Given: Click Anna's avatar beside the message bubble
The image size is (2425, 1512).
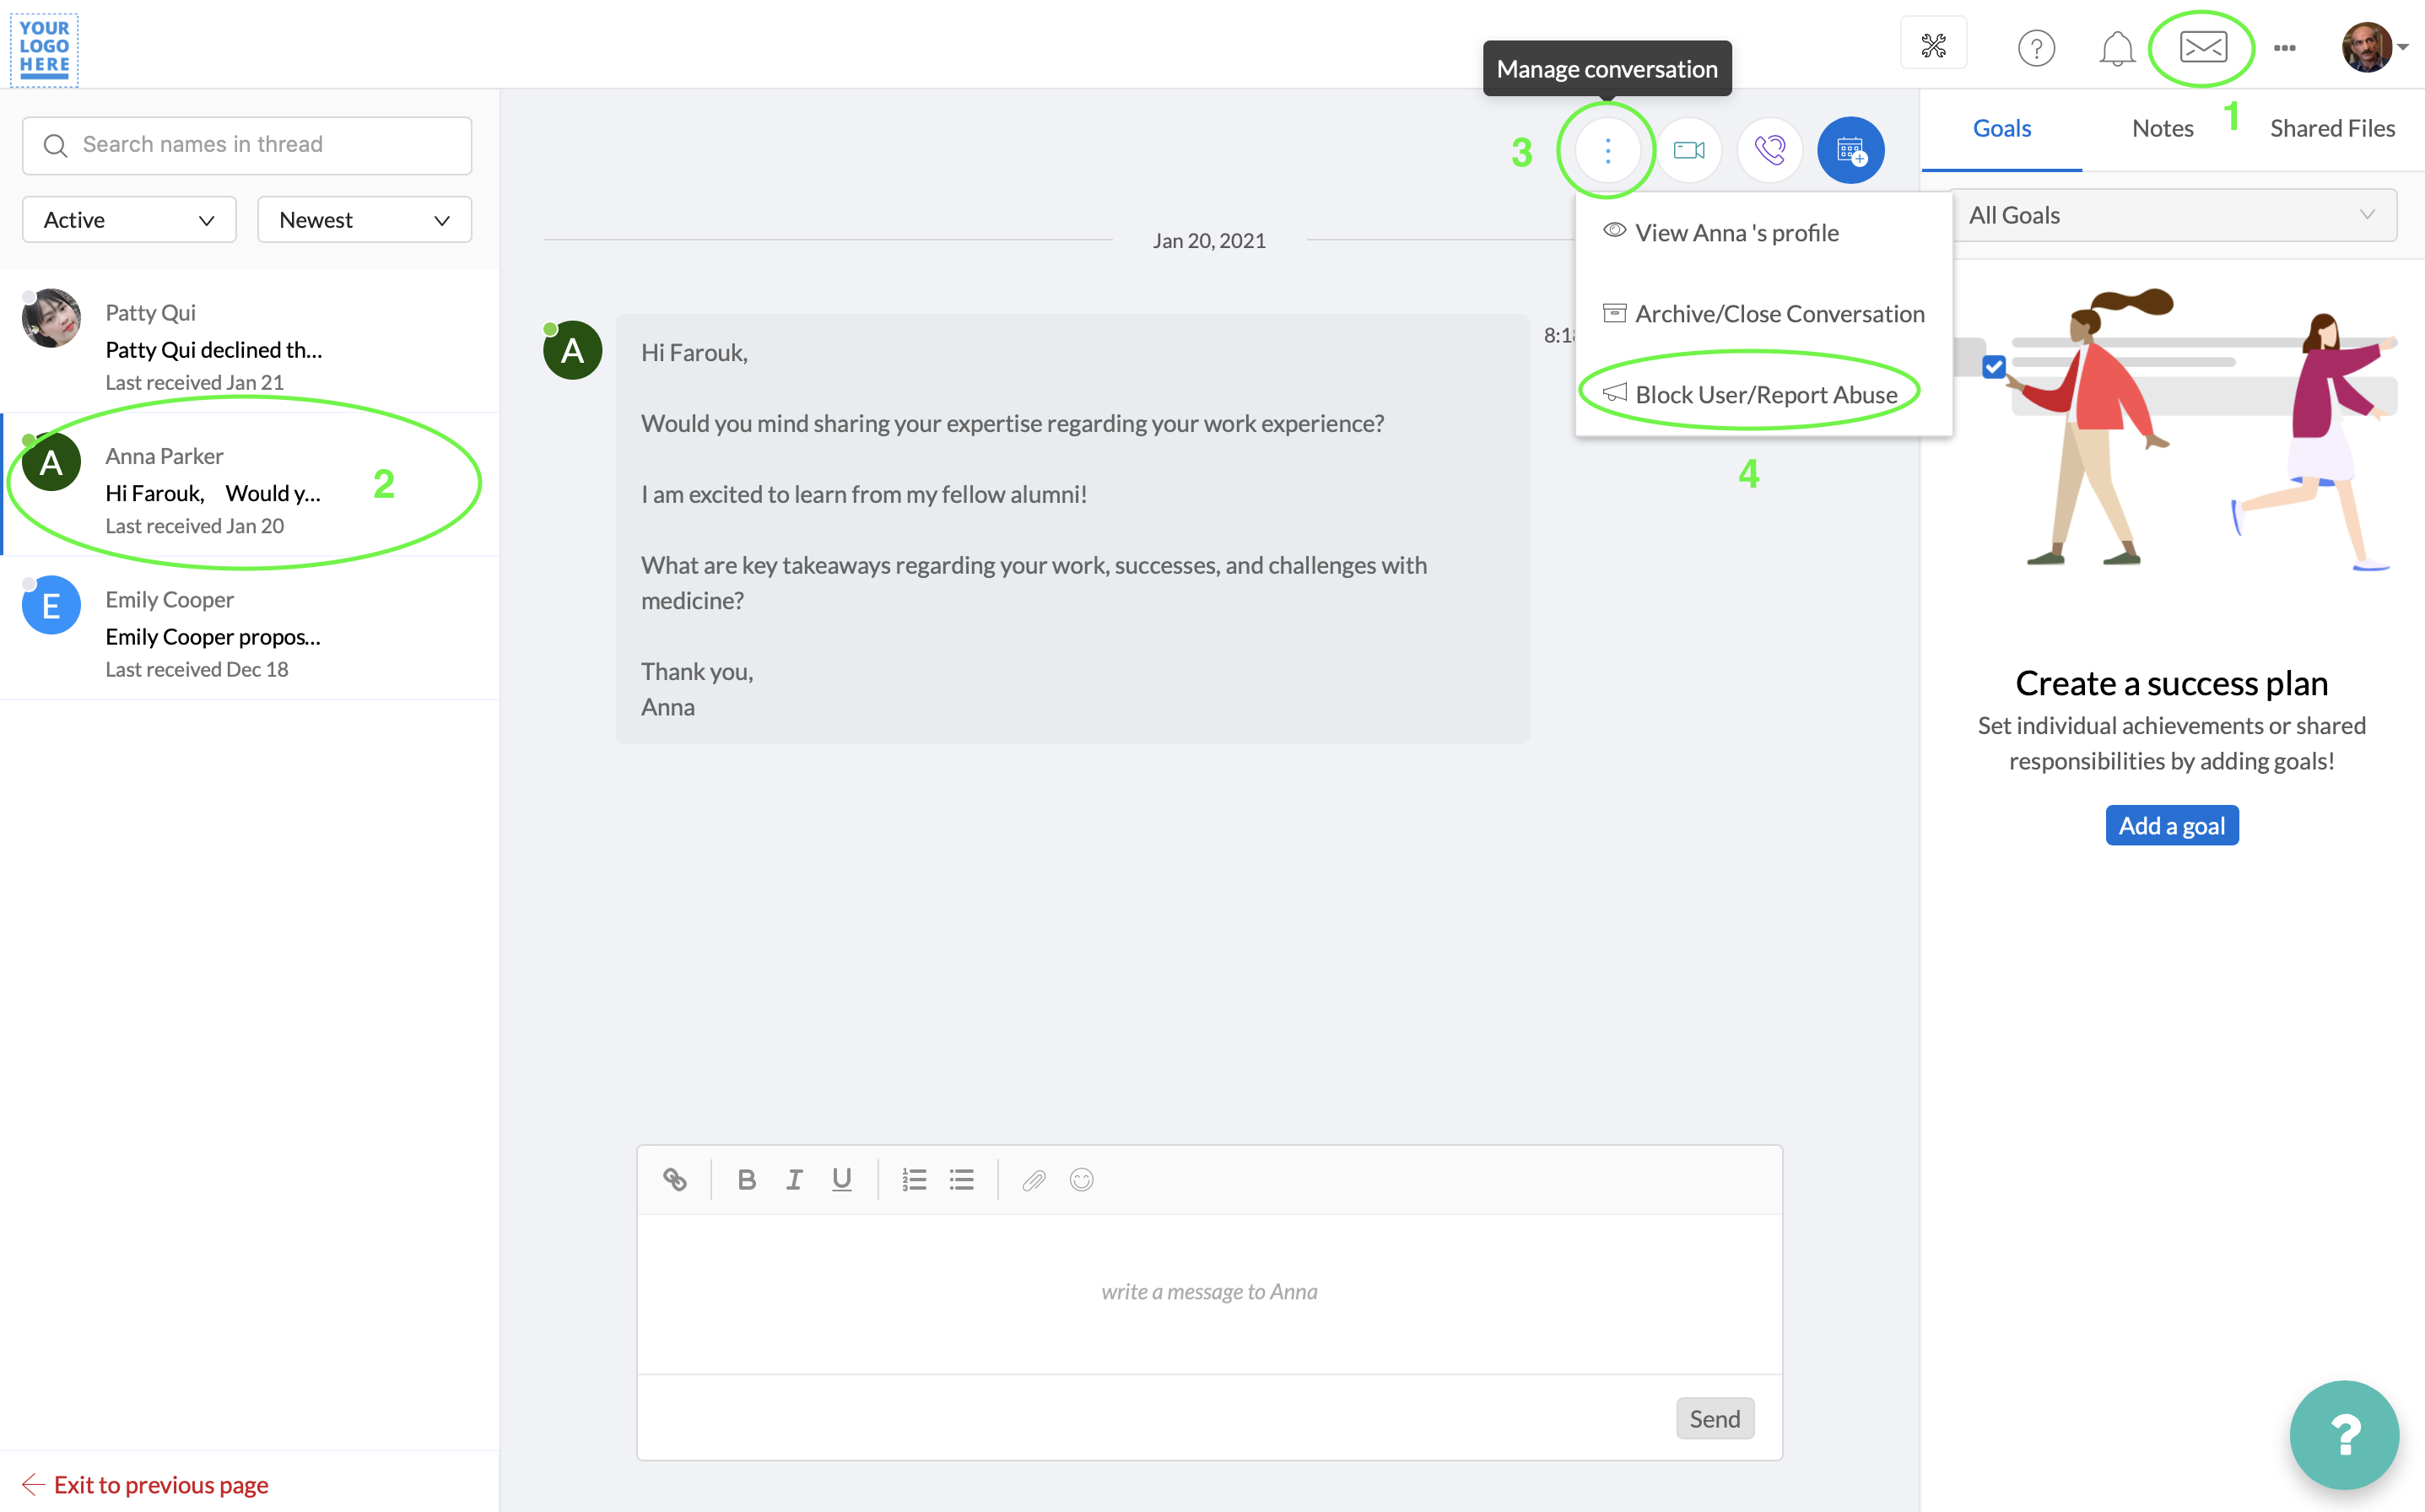Looking at the screenshot, I should pyautogui.click(x=572, y=350).
